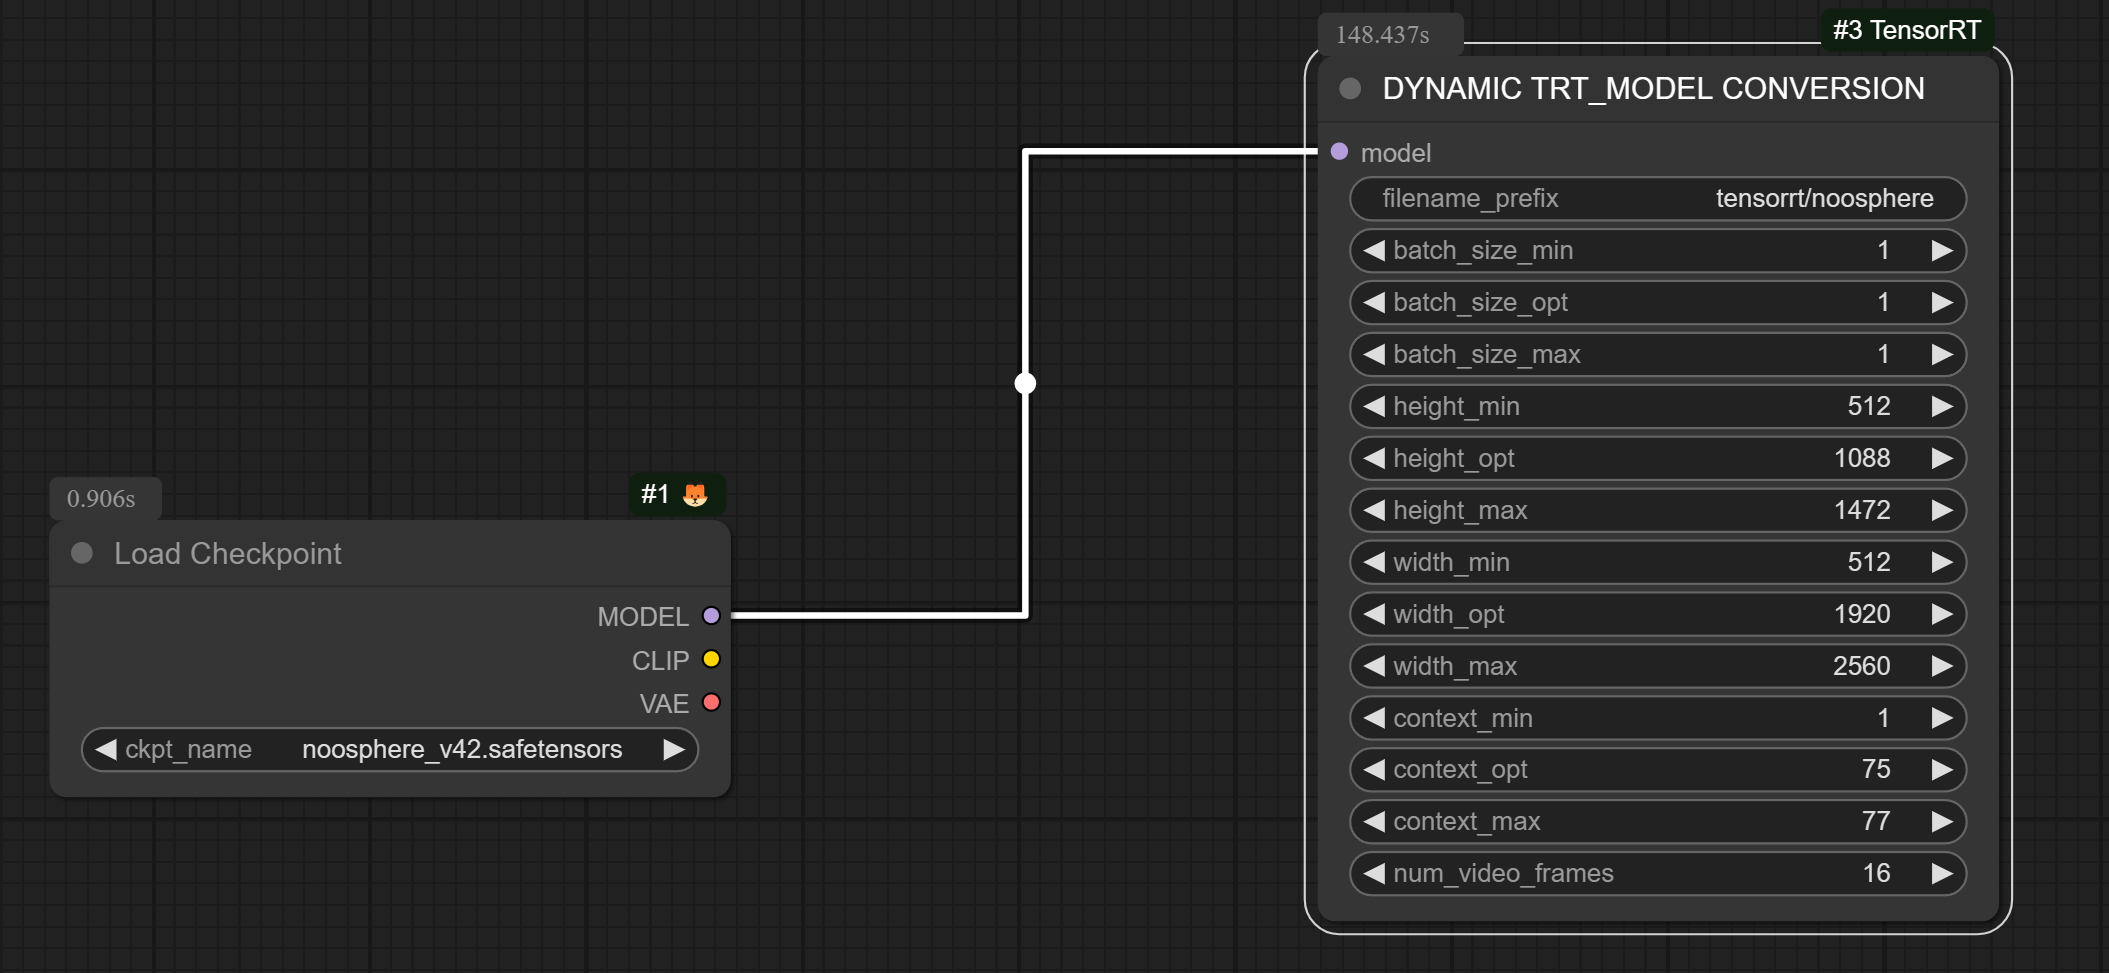Increase width_opt value
Screen dimensions: 2109x973
1942,614
